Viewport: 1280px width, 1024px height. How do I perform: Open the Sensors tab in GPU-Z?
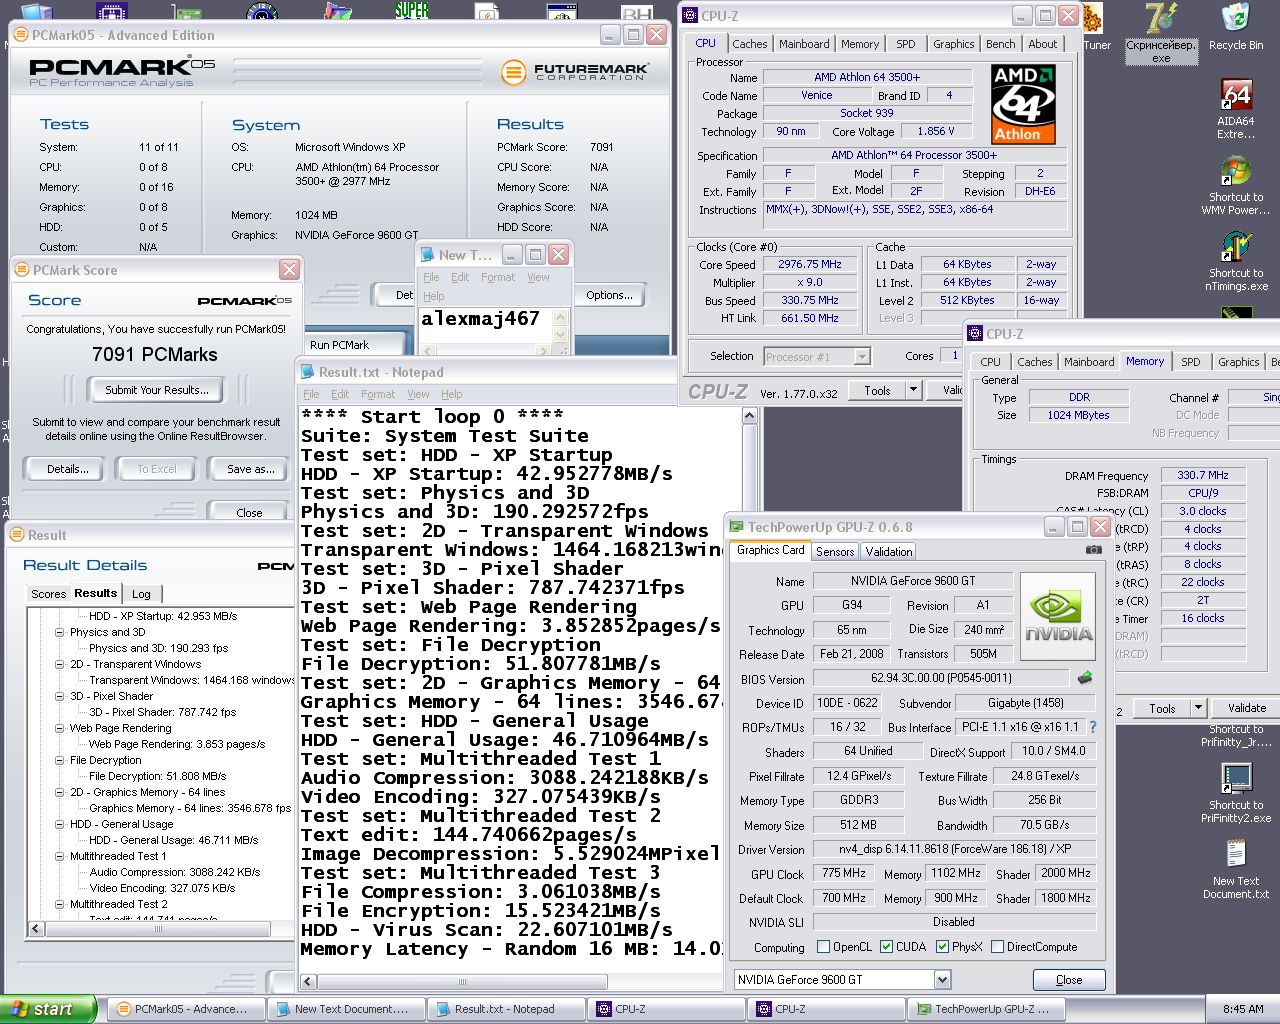click(x=835, y=552)
